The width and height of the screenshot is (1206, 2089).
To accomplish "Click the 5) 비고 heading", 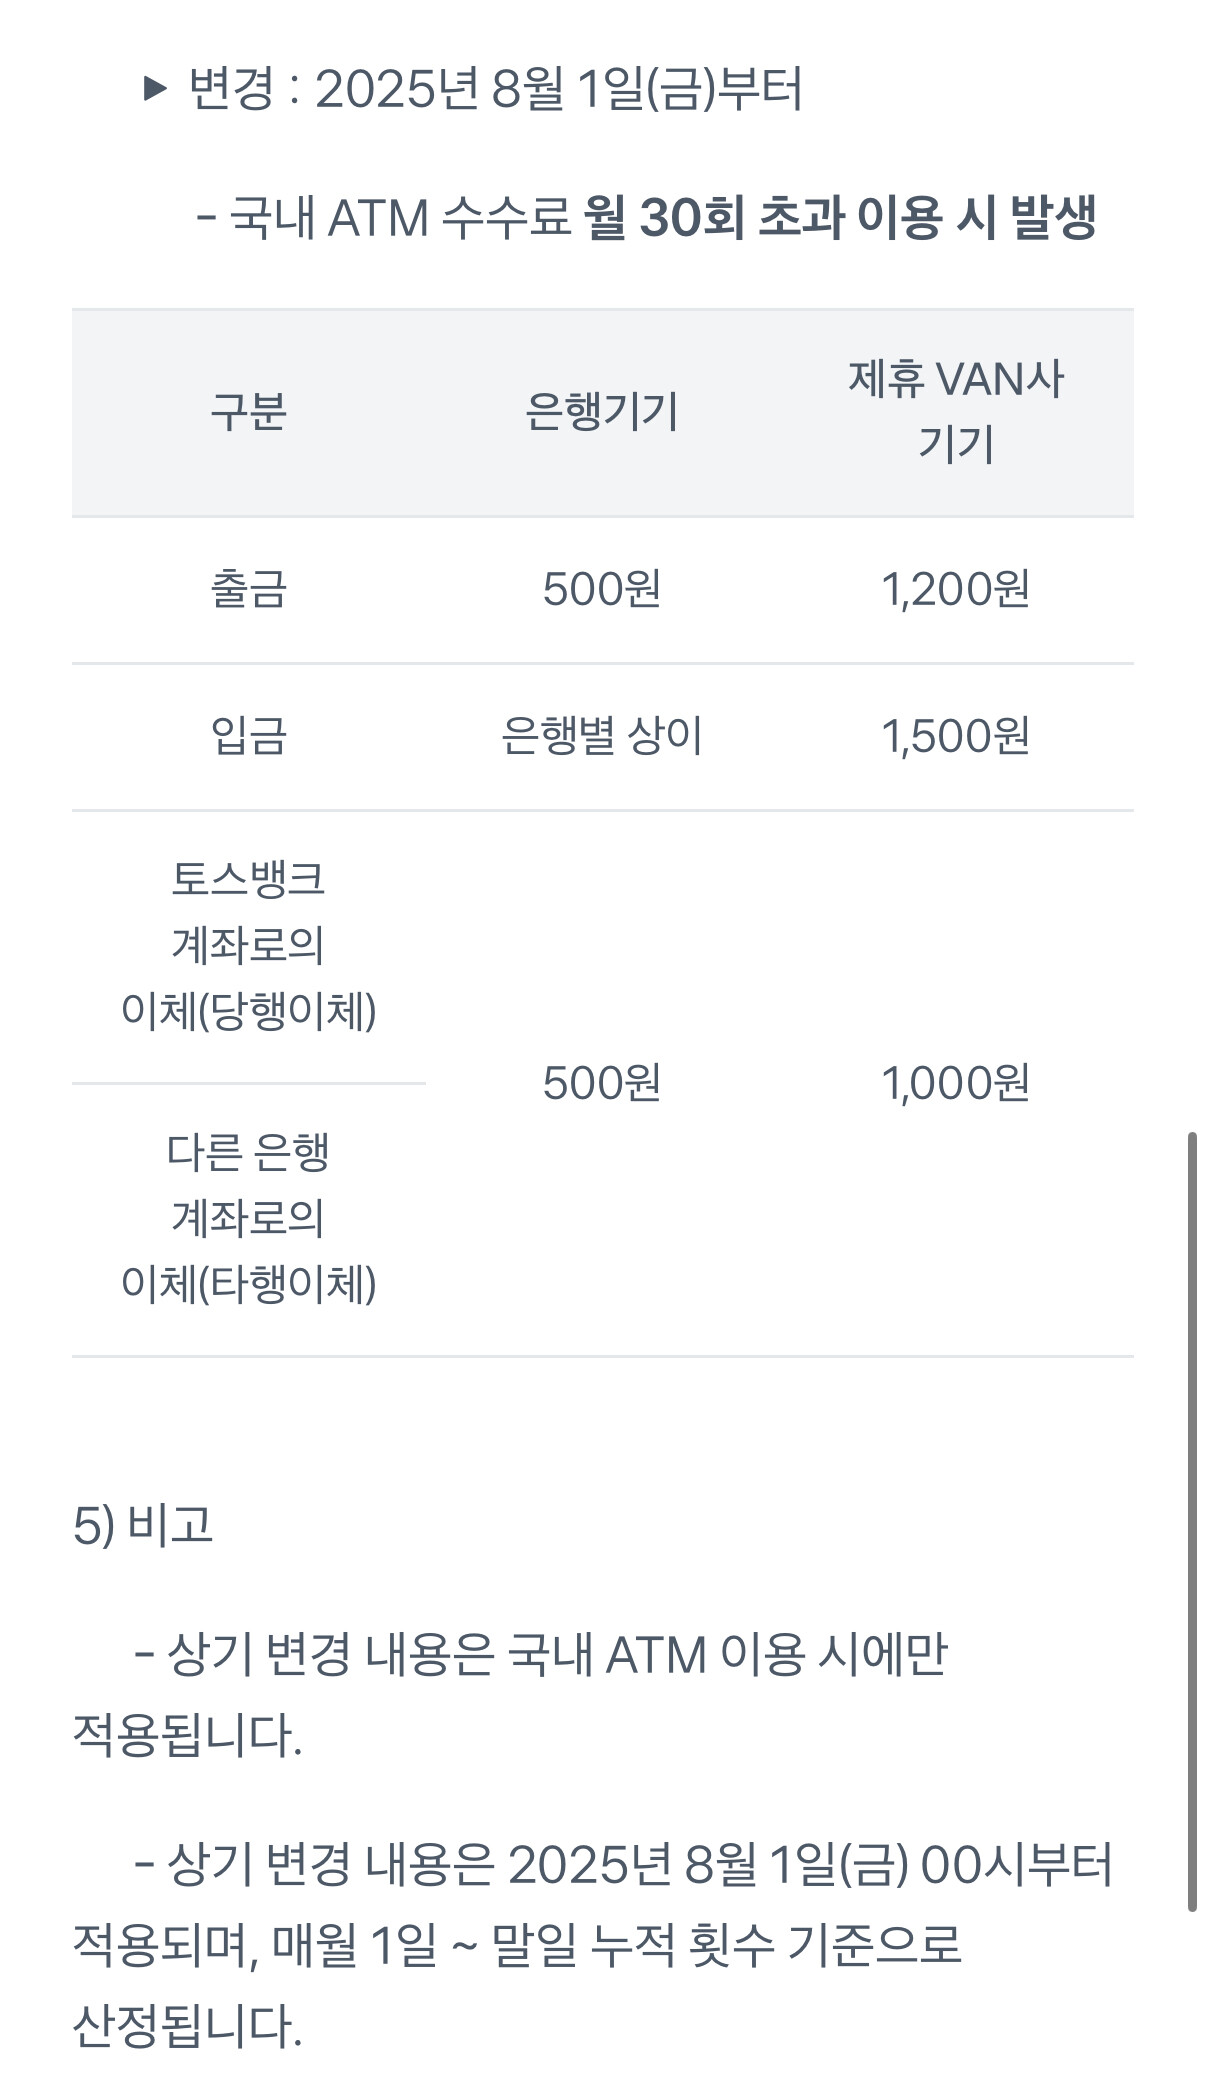I will coord(143,1526).
